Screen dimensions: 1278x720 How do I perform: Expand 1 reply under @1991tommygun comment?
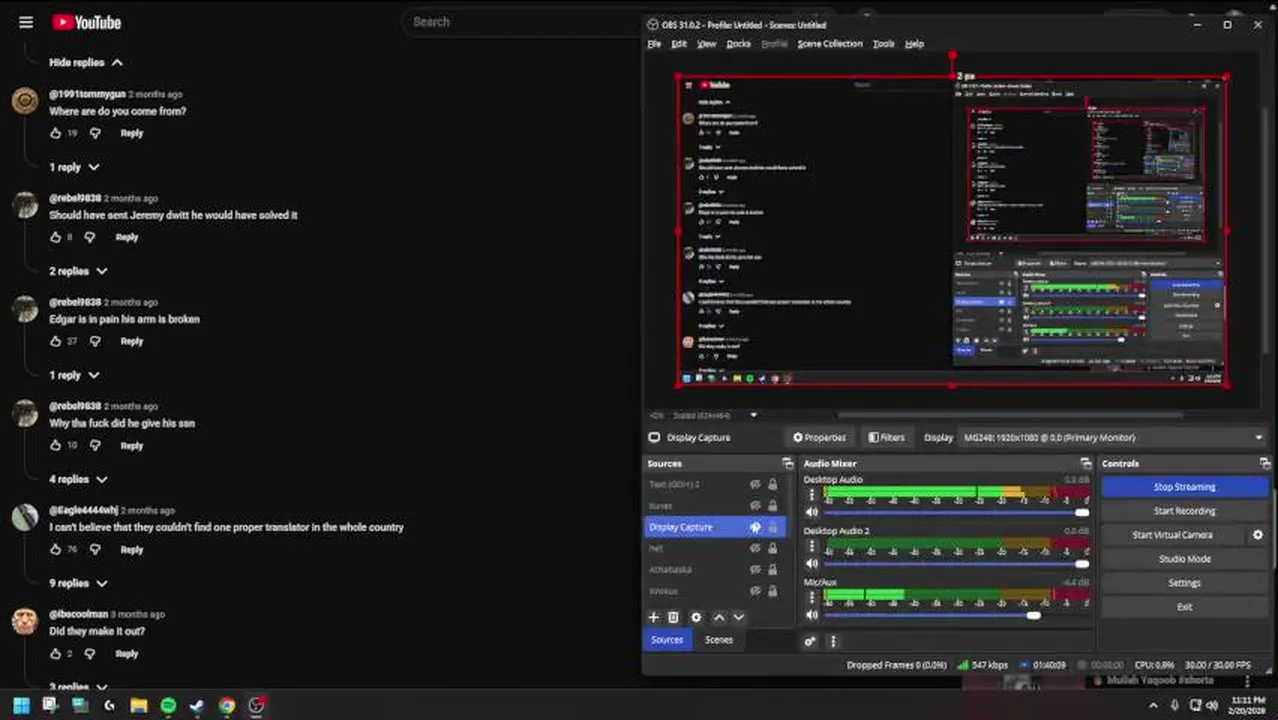[x=75, y=167]
